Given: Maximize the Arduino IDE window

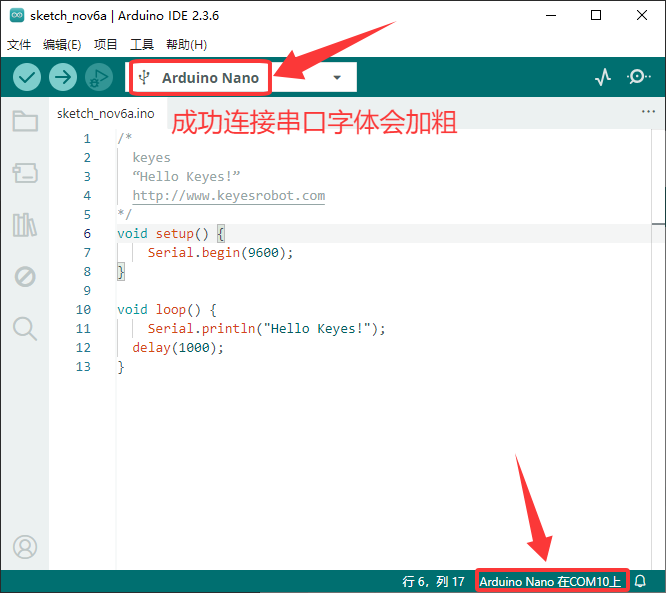Looking at the screenshot, I should (x=596, y=15).
